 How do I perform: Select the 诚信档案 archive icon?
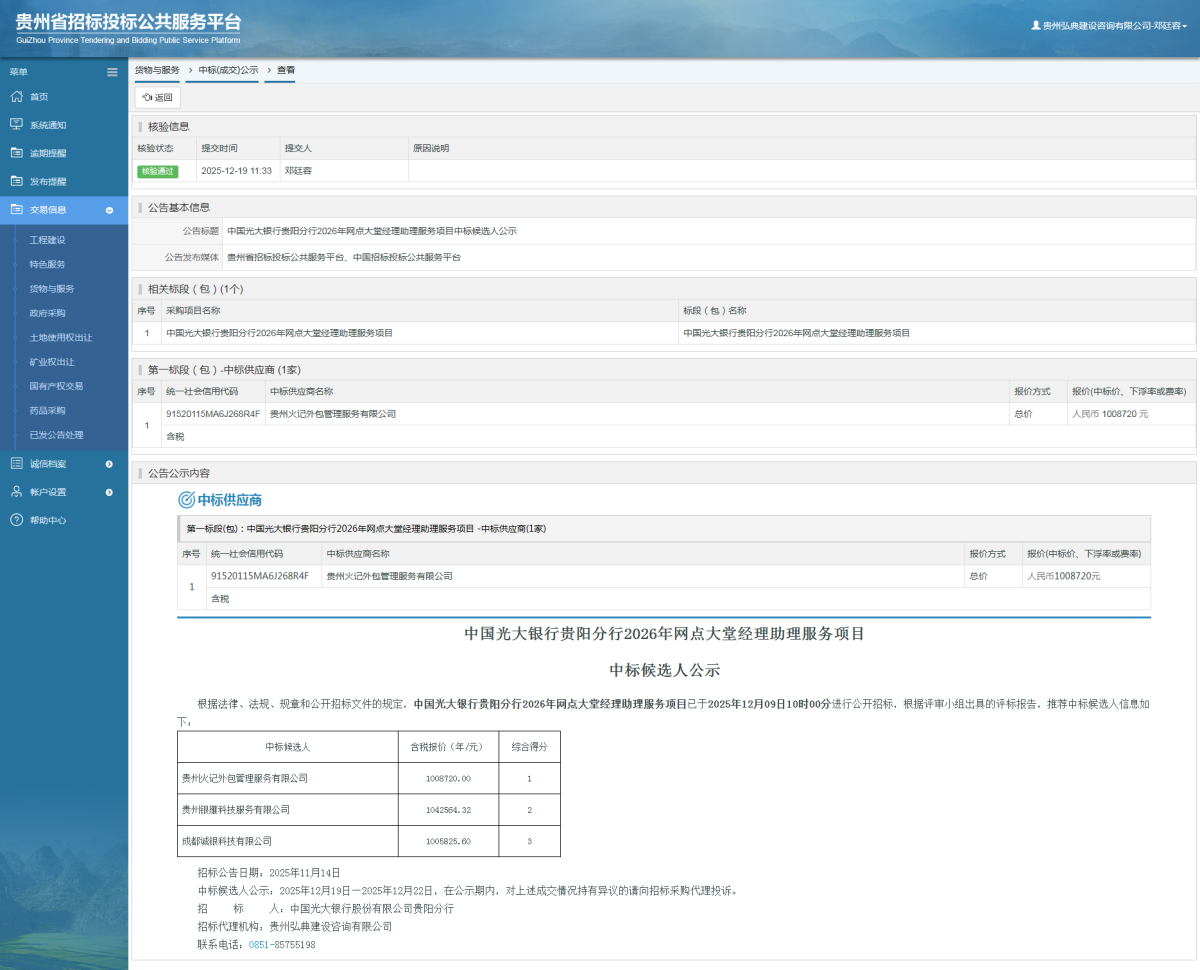point(15,463)
